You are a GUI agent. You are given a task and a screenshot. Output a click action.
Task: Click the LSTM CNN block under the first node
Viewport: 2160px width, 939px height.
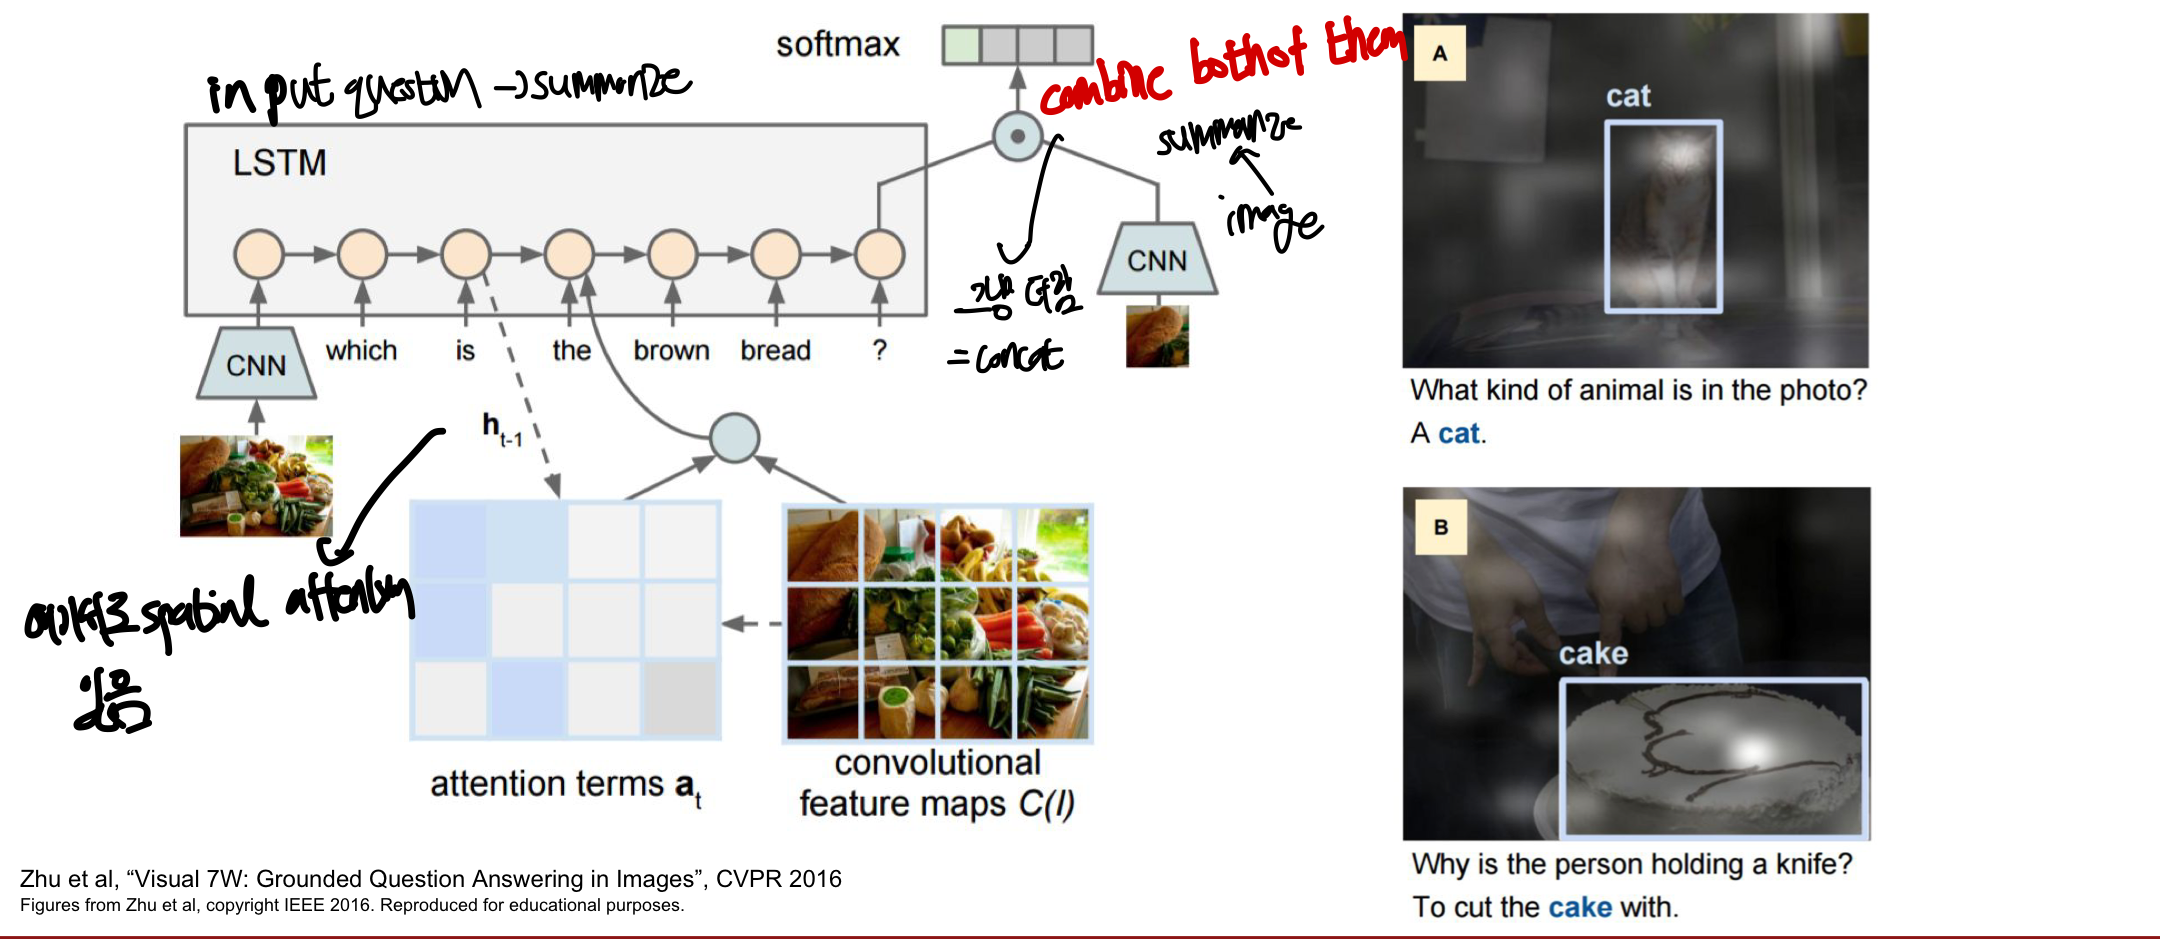tap(256, 364)
